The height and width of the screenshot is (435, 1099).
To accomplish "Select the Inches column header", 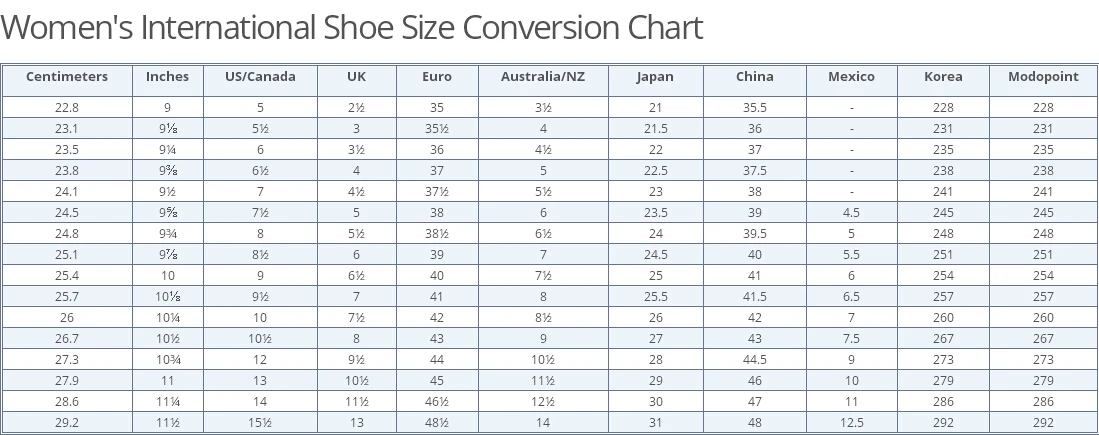I will point(167,77).
